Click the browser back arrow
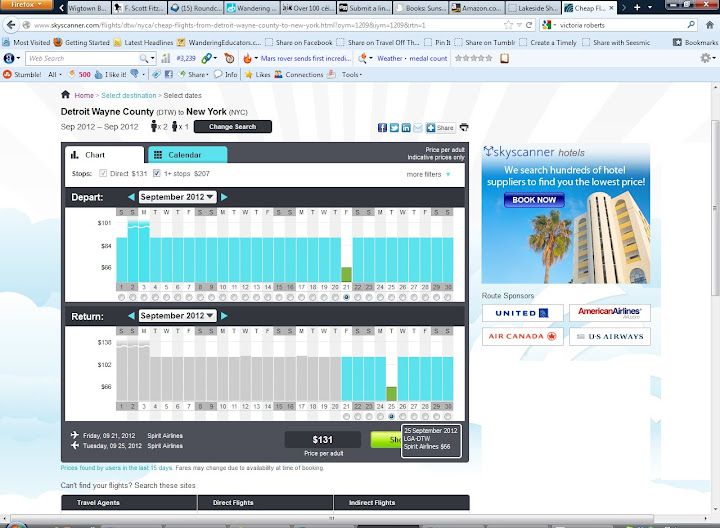Screen dimensions: 720x528 pos(11,25)
